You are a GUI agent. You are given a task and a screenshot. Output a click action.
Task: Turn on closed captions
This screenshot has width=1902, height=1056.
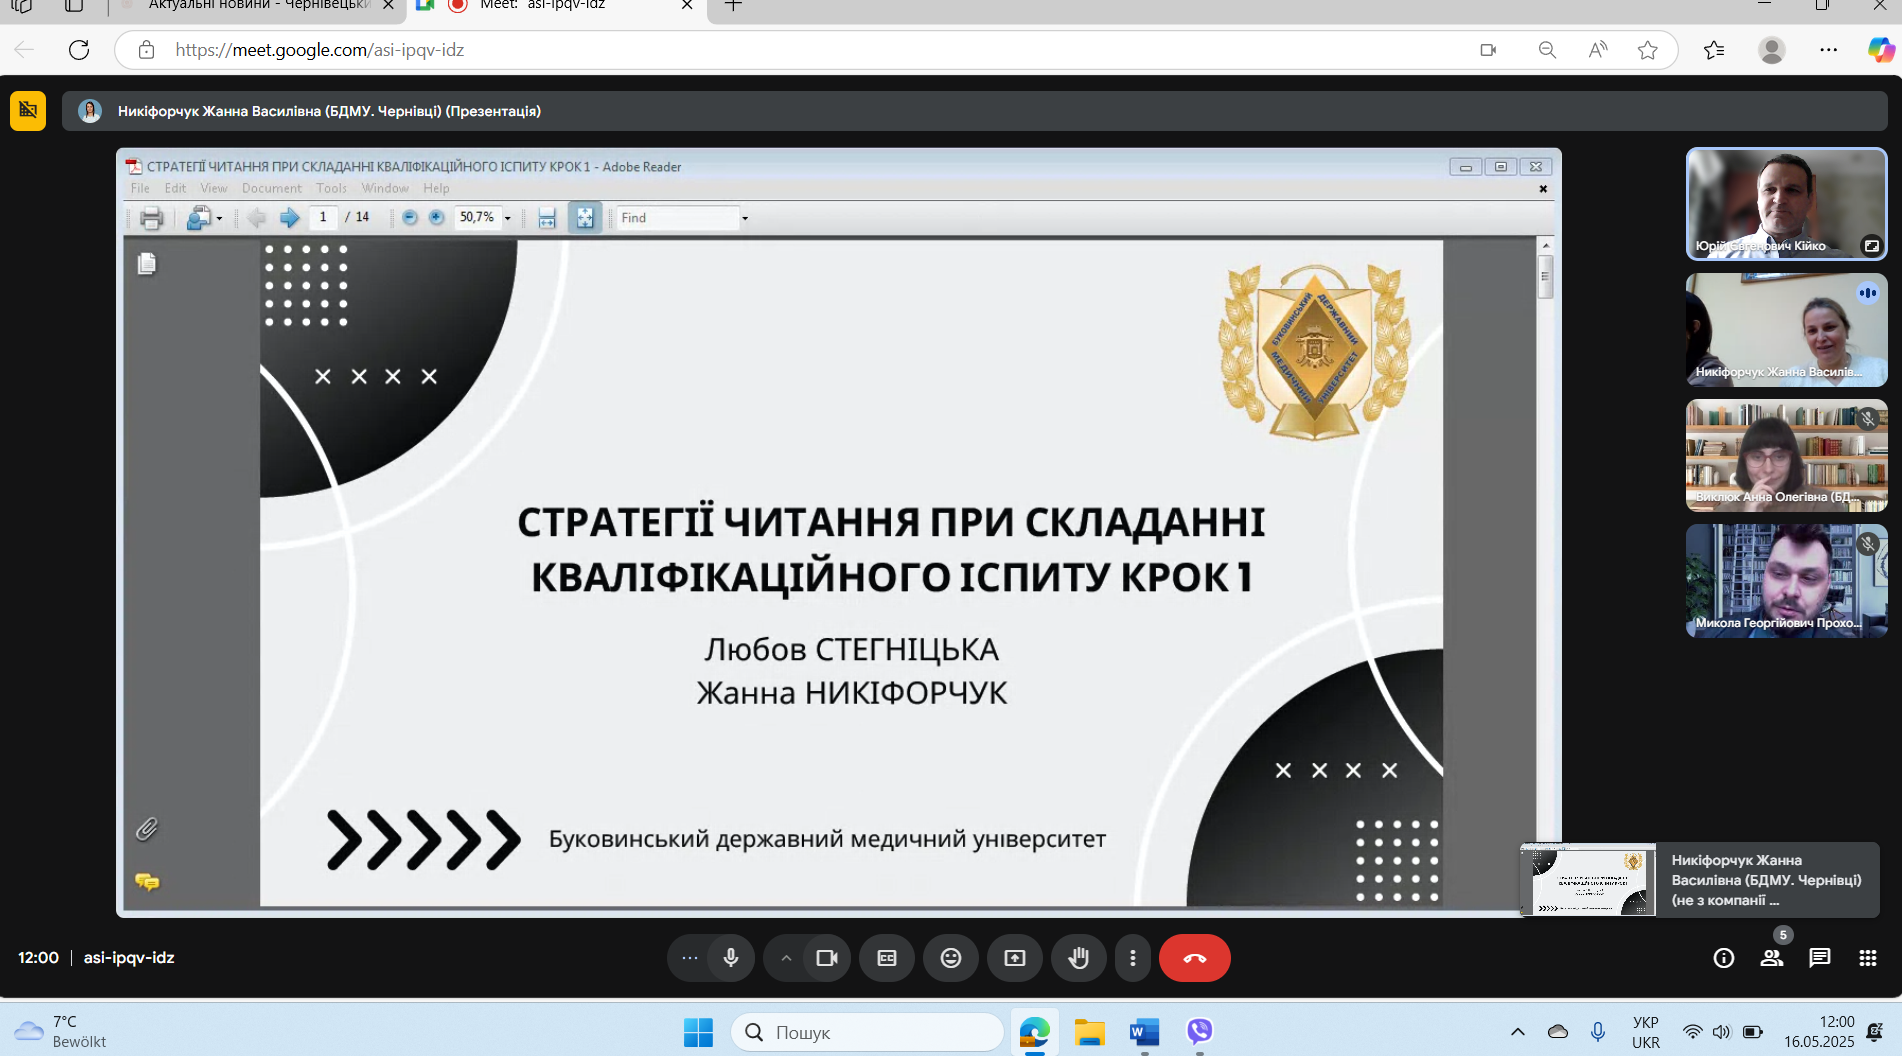coord(886,958)
